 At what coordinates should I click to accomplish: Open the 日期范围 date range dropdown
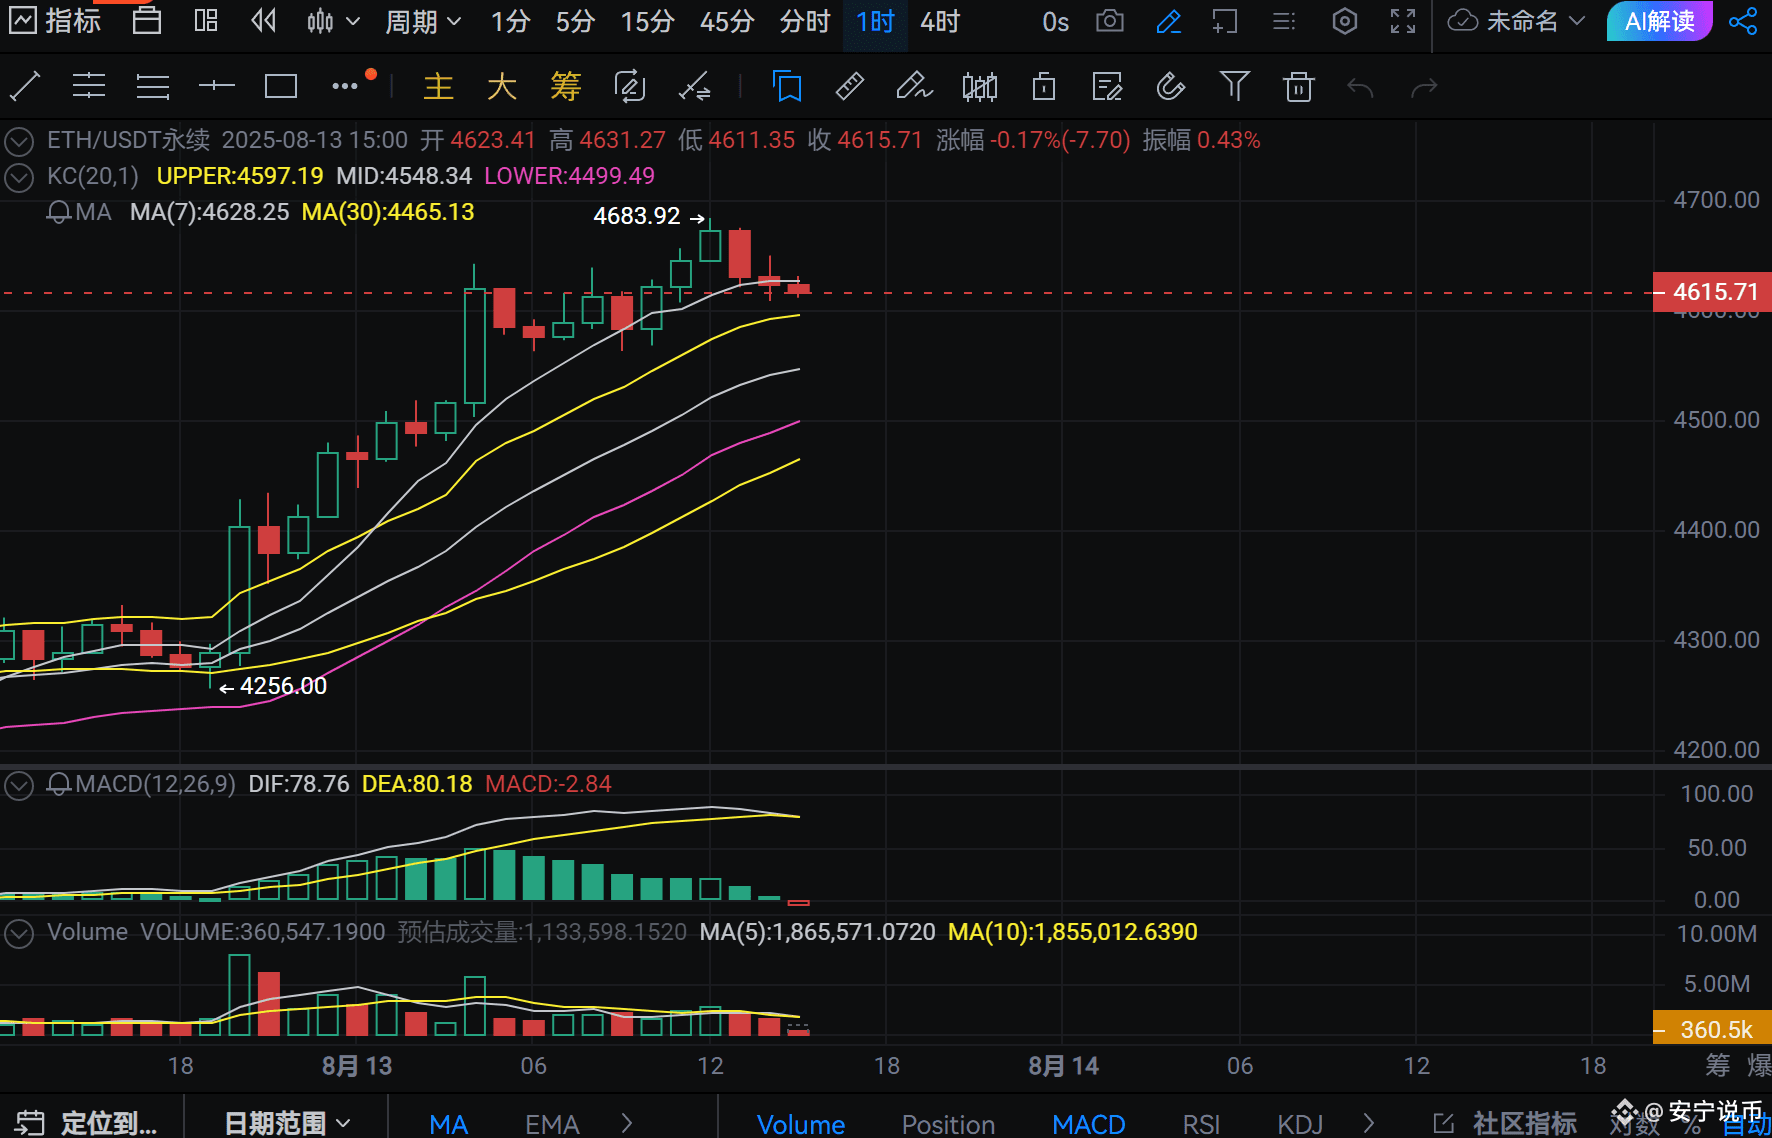coord(287,1123)
